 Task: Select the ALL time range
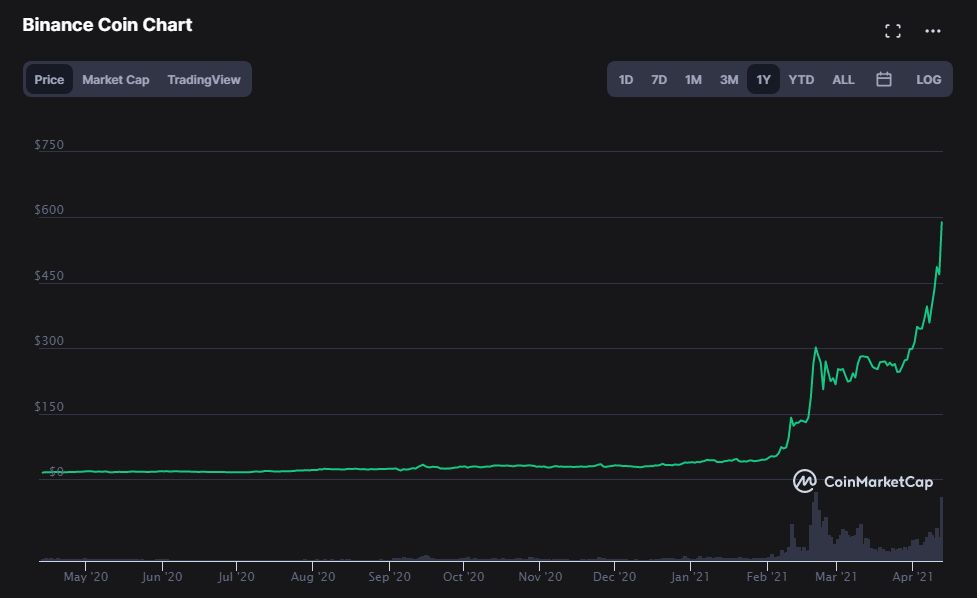coord(843,80)
